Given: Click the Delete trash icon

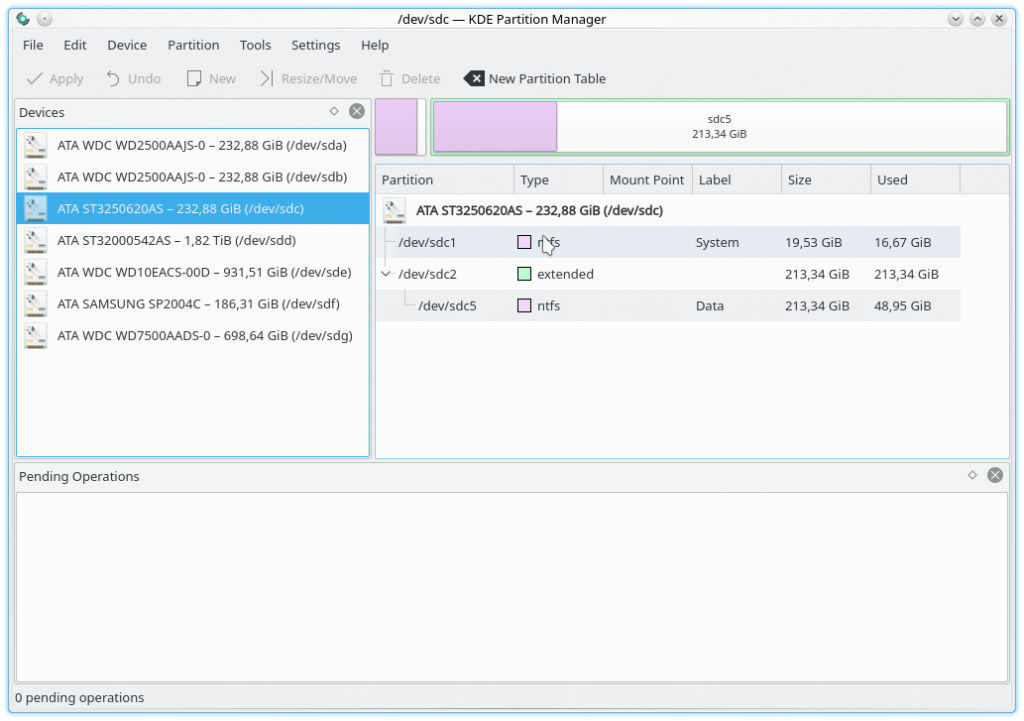Looking at the screenshot, I should 387,79.
